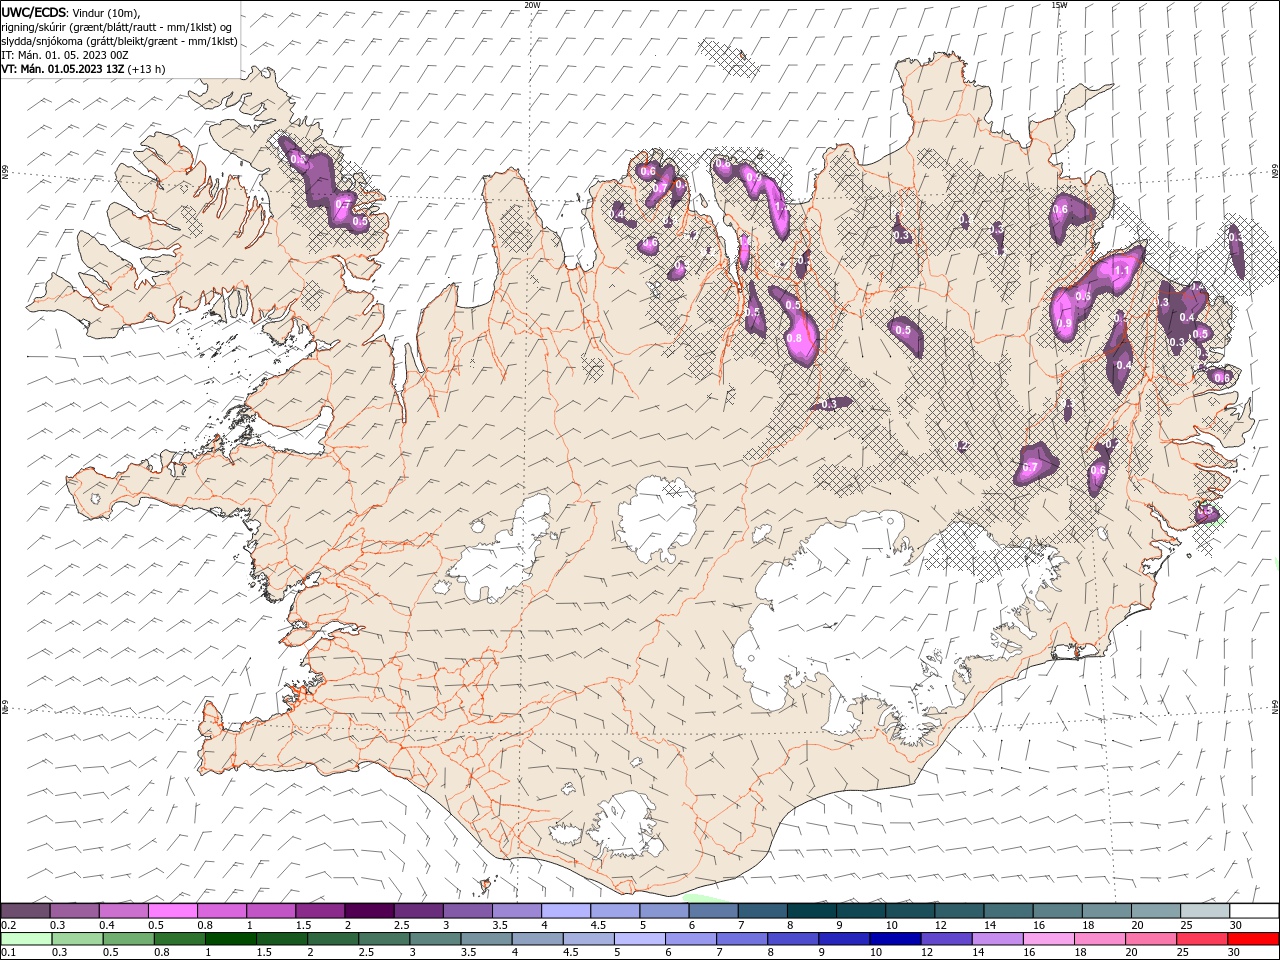Screen dimensions: 1280x960
Task: Select the palest green bottom swatch between 0.1 and 0.3
Action: click(x=26, y=939)
